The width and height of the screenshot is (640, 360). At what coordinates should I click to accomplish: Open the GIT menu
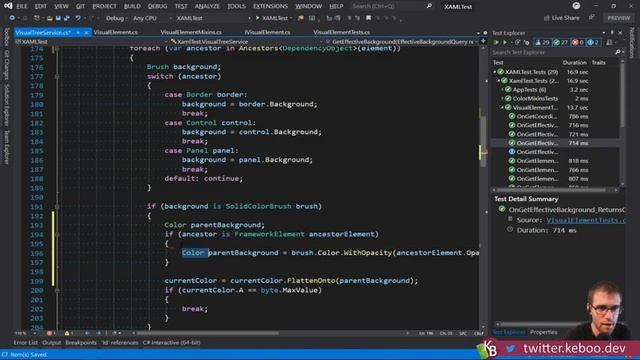click(80, 6)
